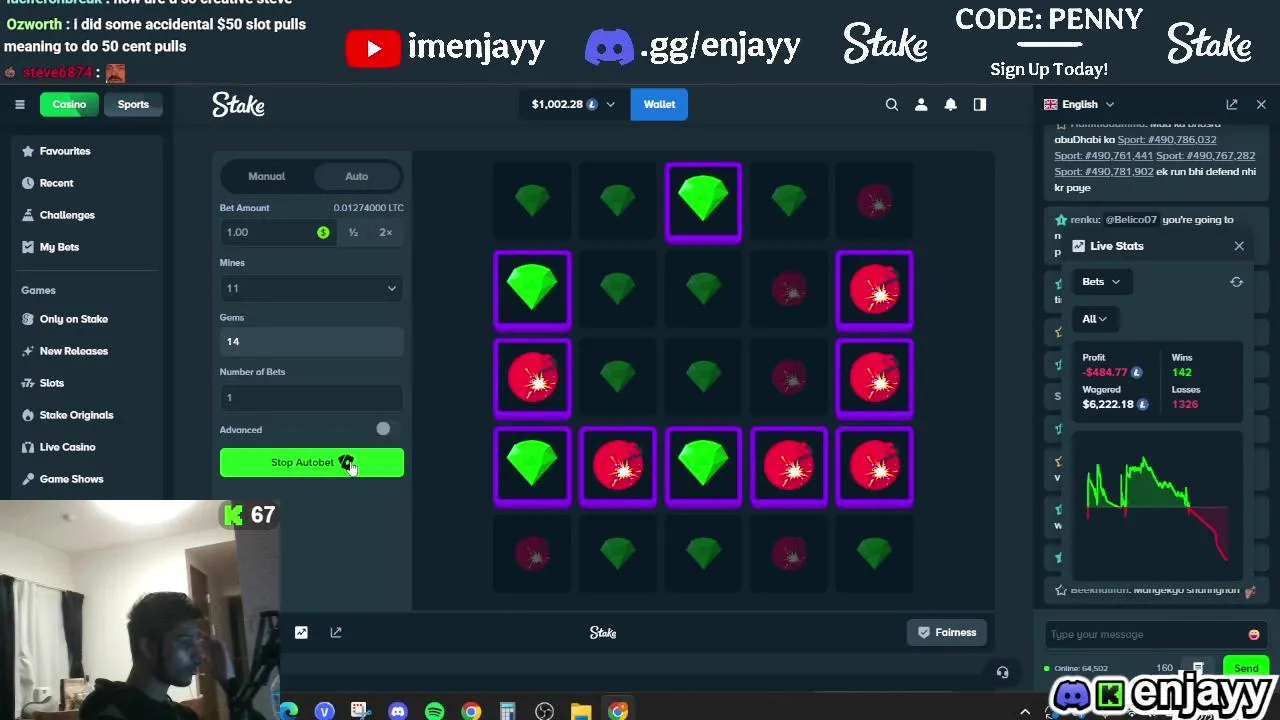
Task: Click the @Belico07 mention in chat
Action: pos(1131,220)
